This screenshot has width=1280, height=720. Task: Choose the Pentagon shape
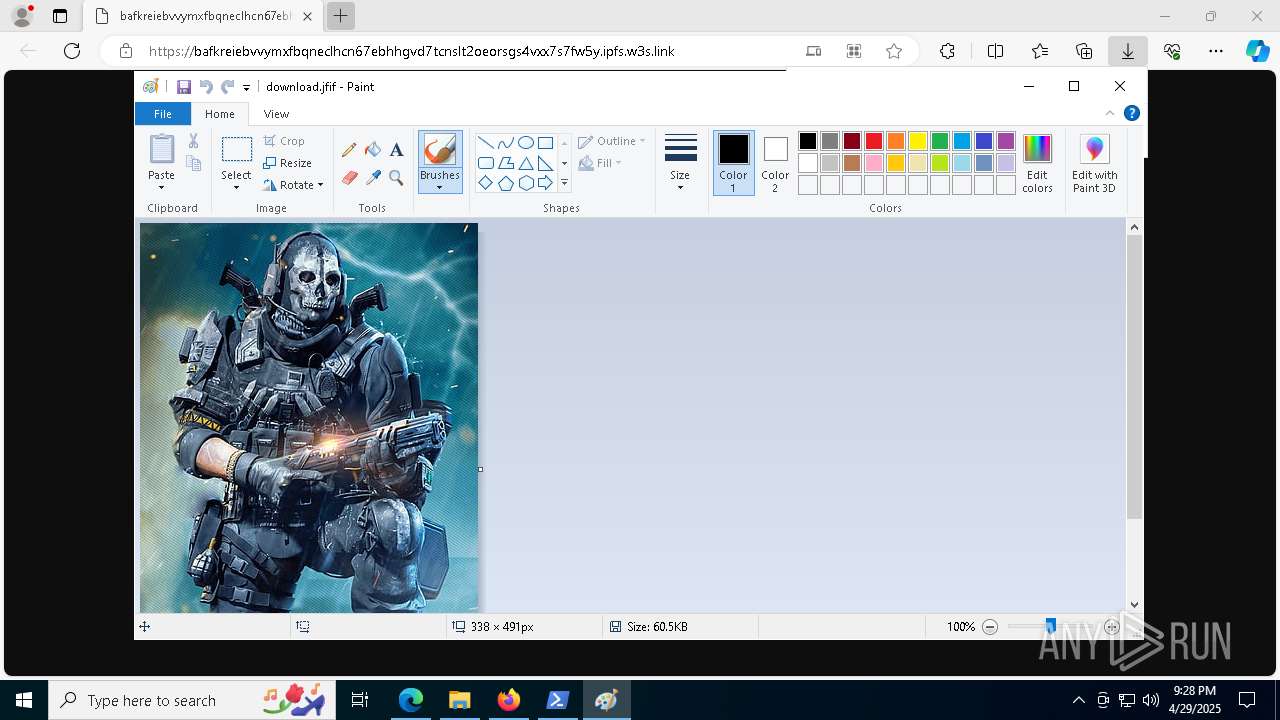[505, 183]
